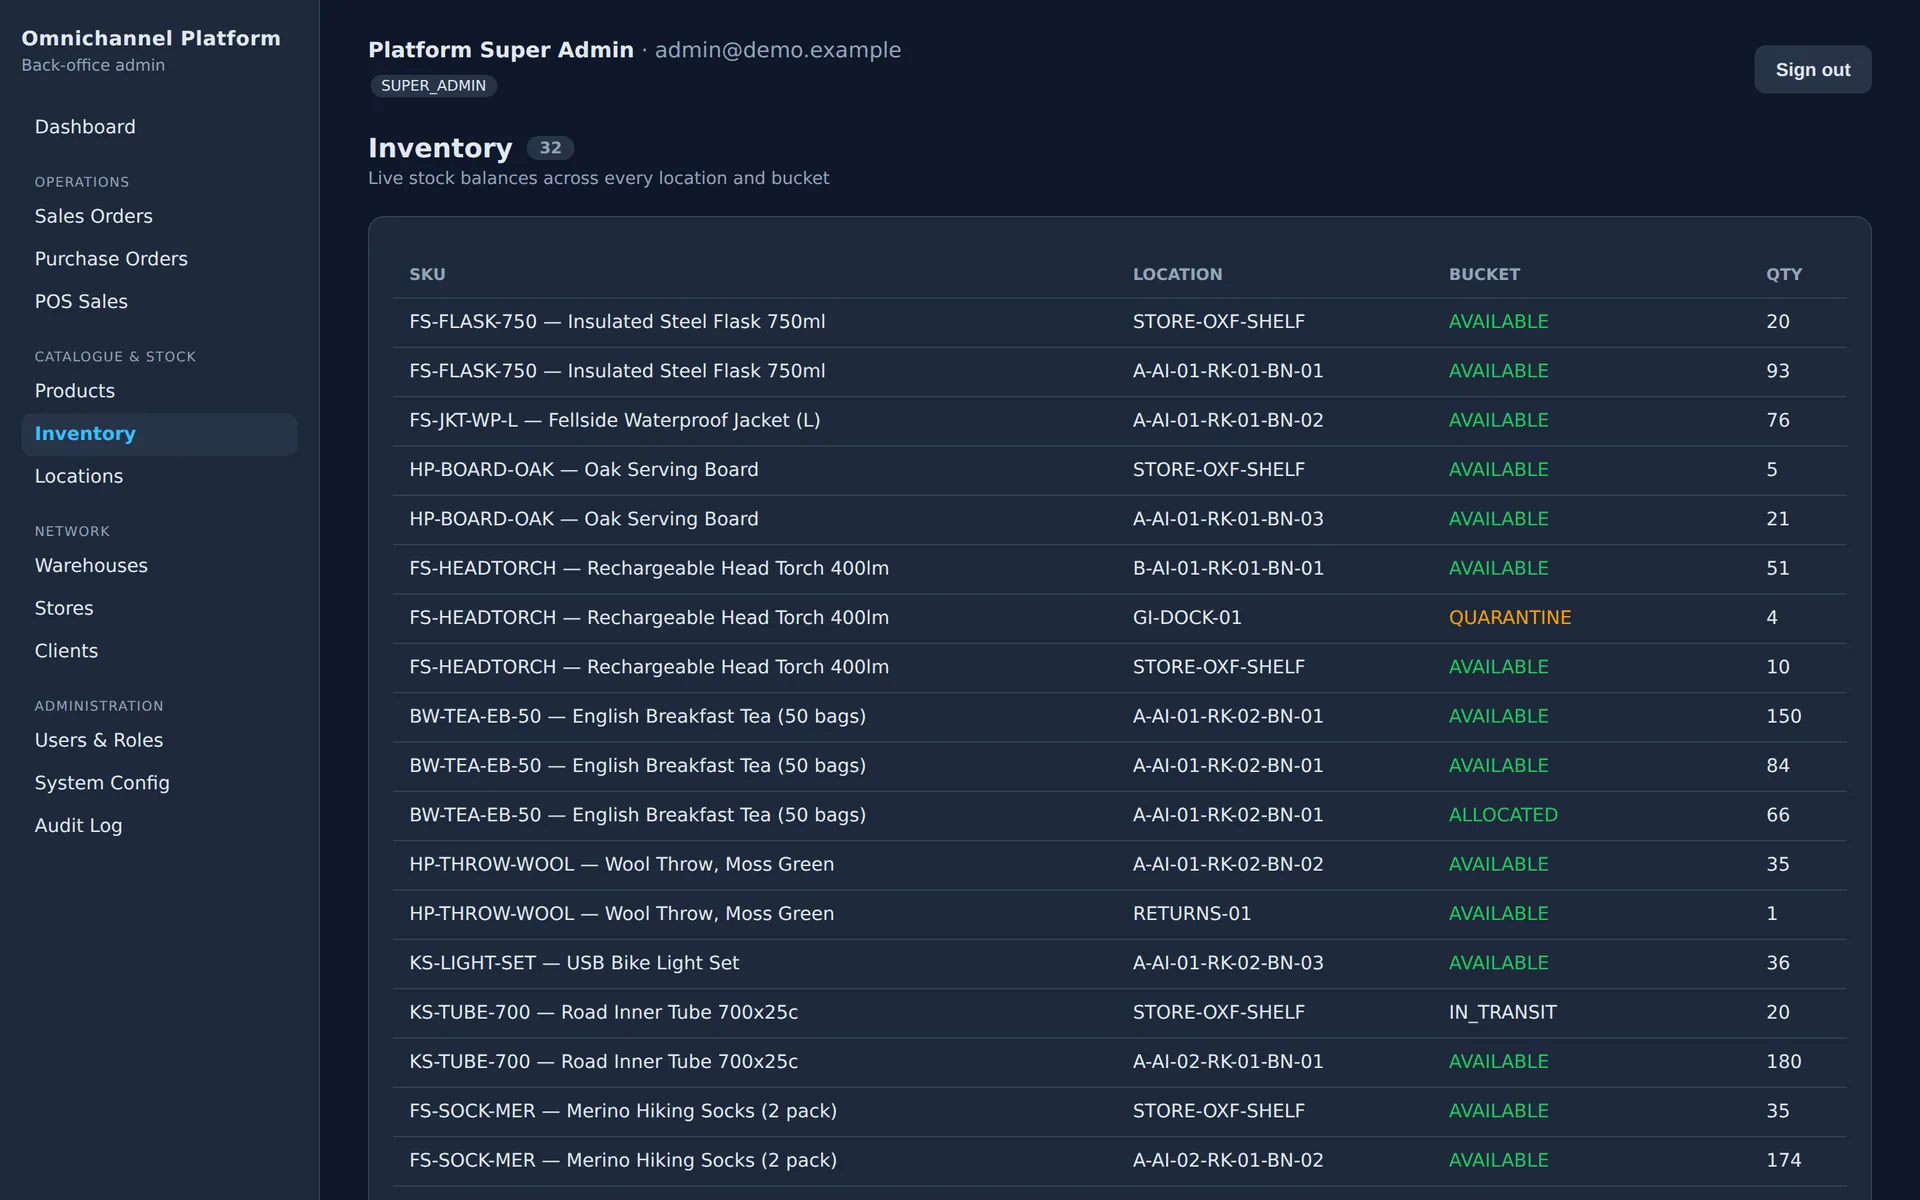Click the LOCATION column header
This screenshot has height=1200, width=1920.
[x=1177, y=274]
